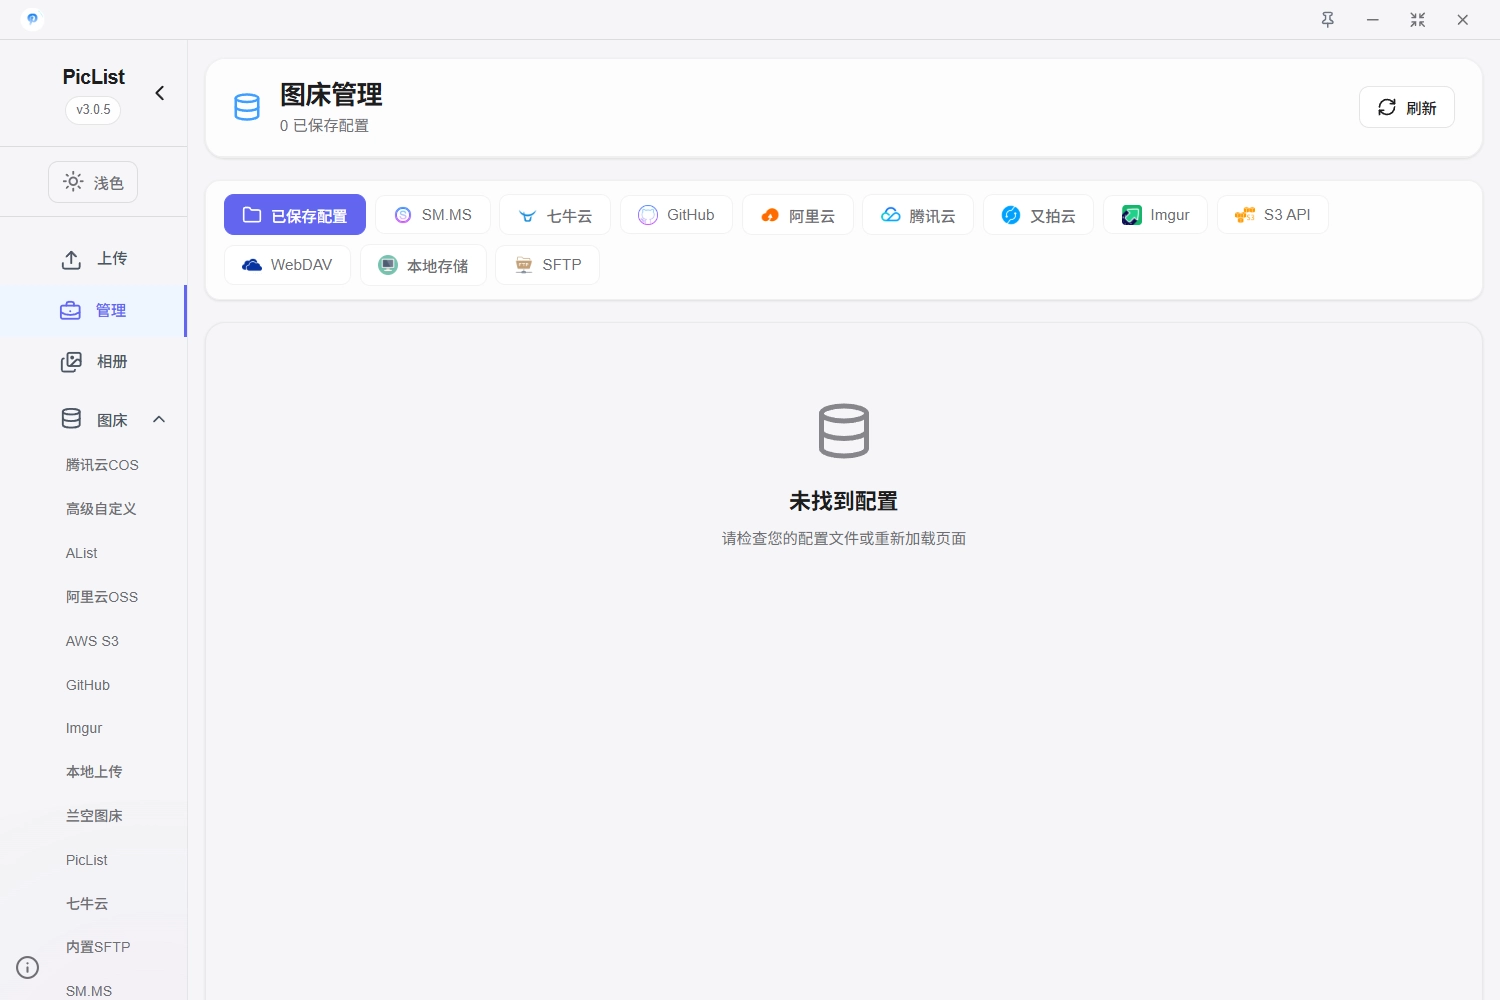Click the refresh (刷新) button
This screenshot has width=1500, height=1000.
tap(1406, 108)
